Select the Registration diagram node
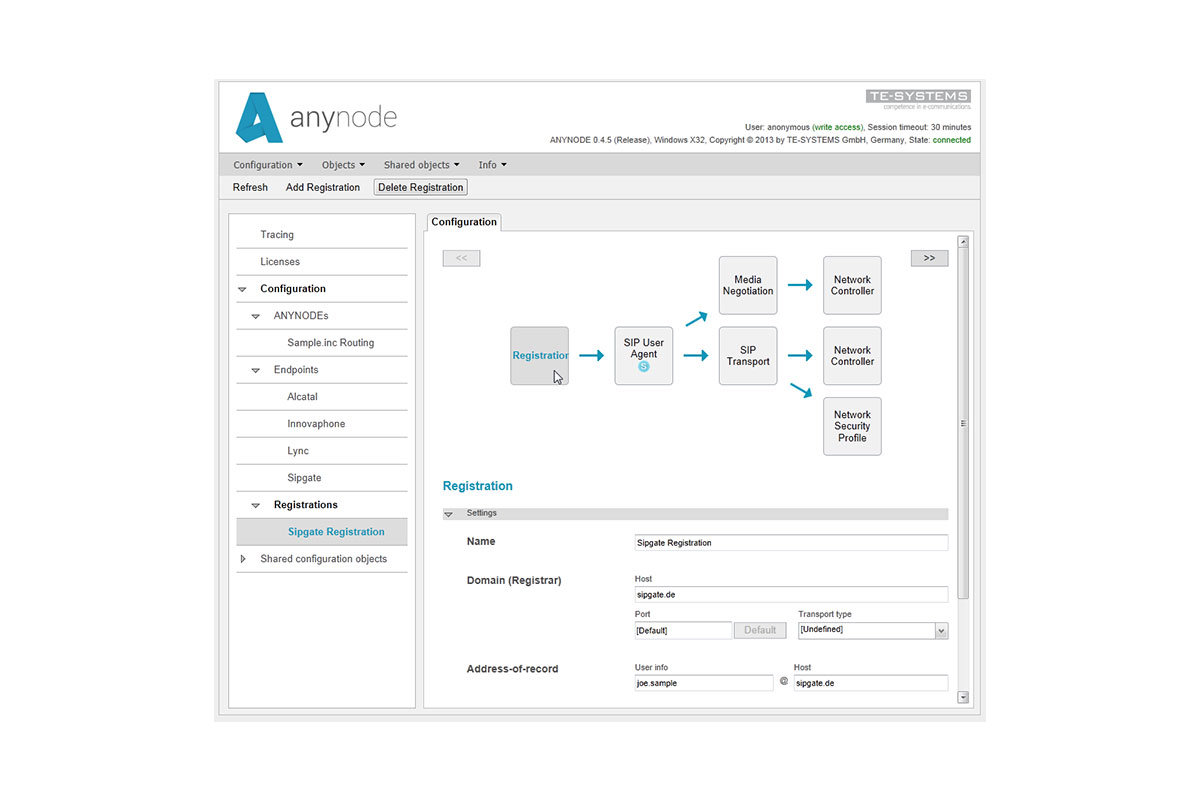The image size is (1200, 800). (539, 356)
